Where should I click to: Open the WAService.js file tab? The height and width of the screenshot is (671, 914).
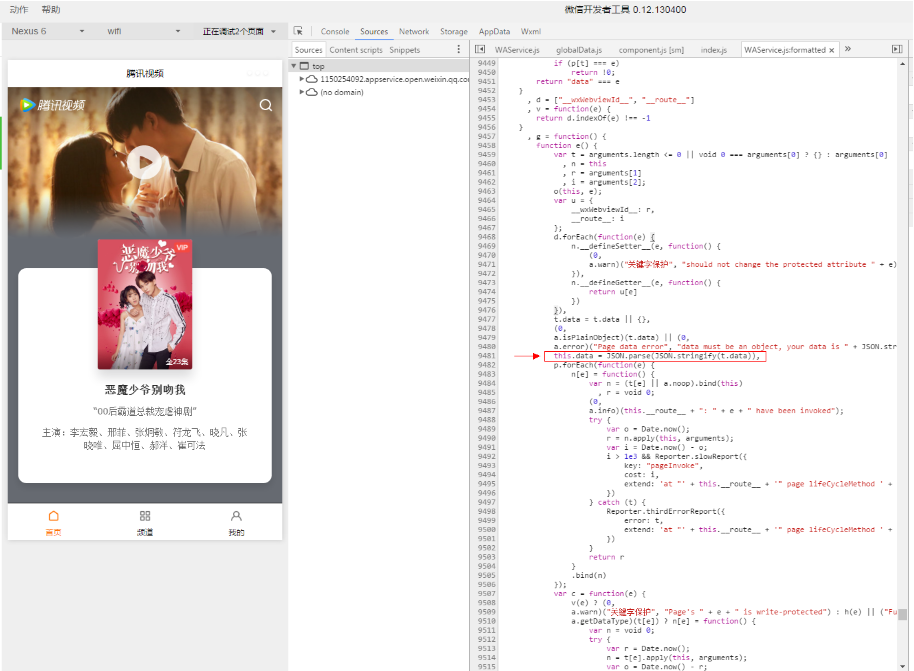point(517,50)
